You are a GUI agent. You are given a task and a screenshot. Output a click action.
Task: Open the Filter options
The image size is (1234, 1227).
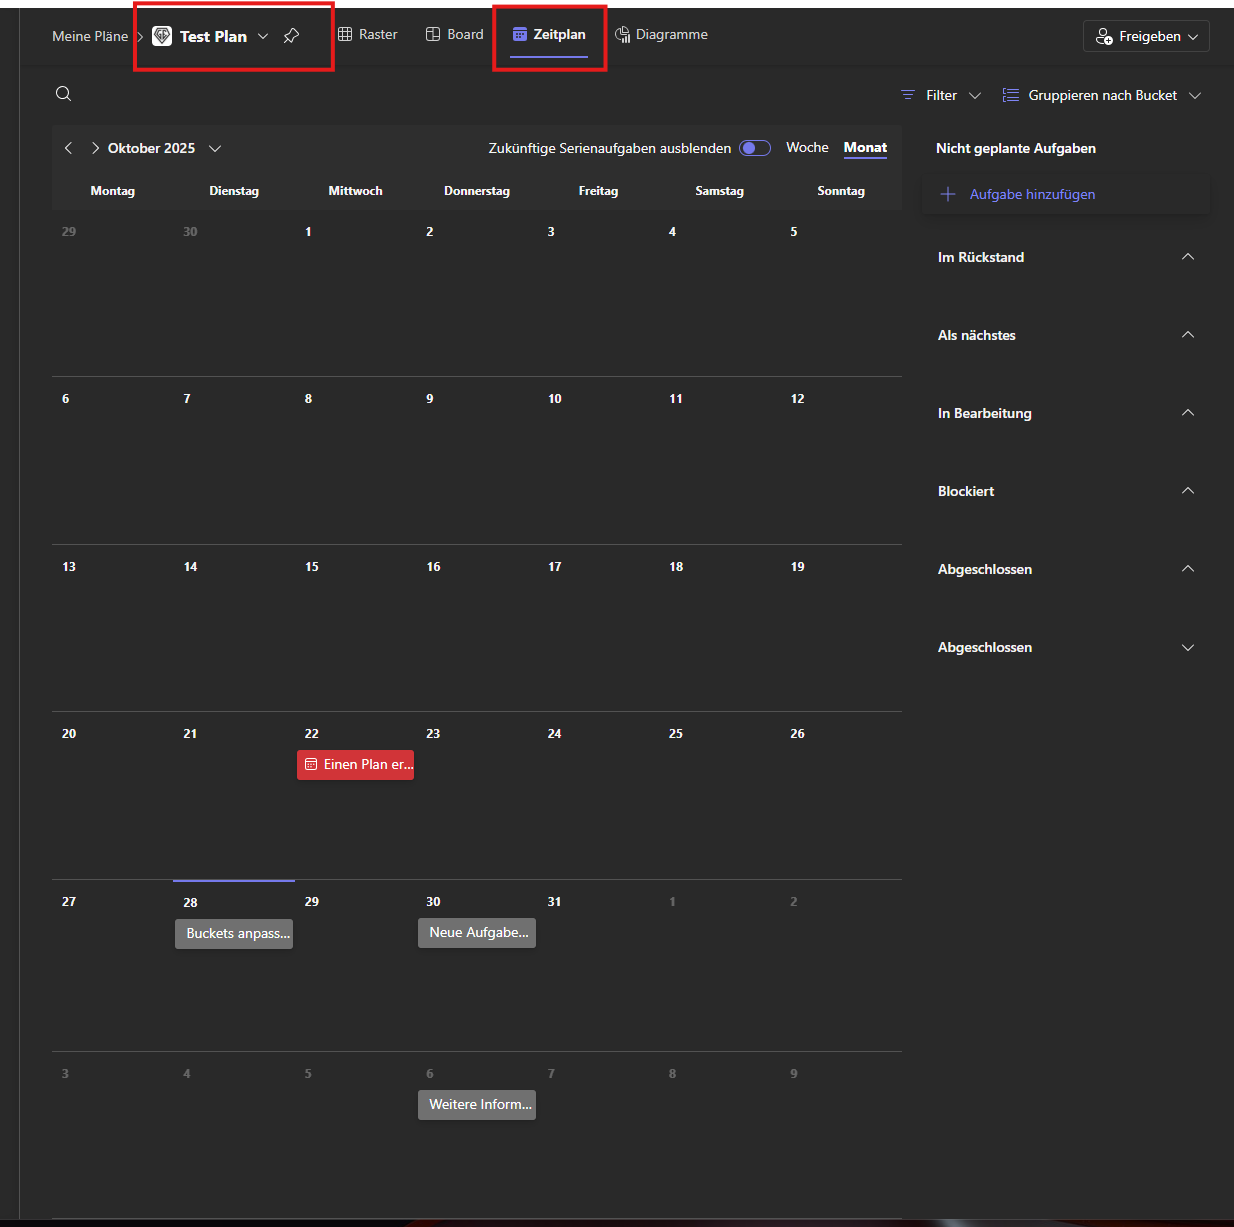941,95
